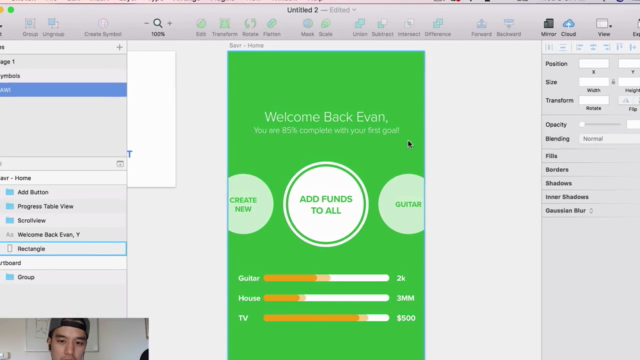Focus the Size Width input field
Image resolution: width=640 pixels, height=360 pixels.
click(x=594, y=82)
